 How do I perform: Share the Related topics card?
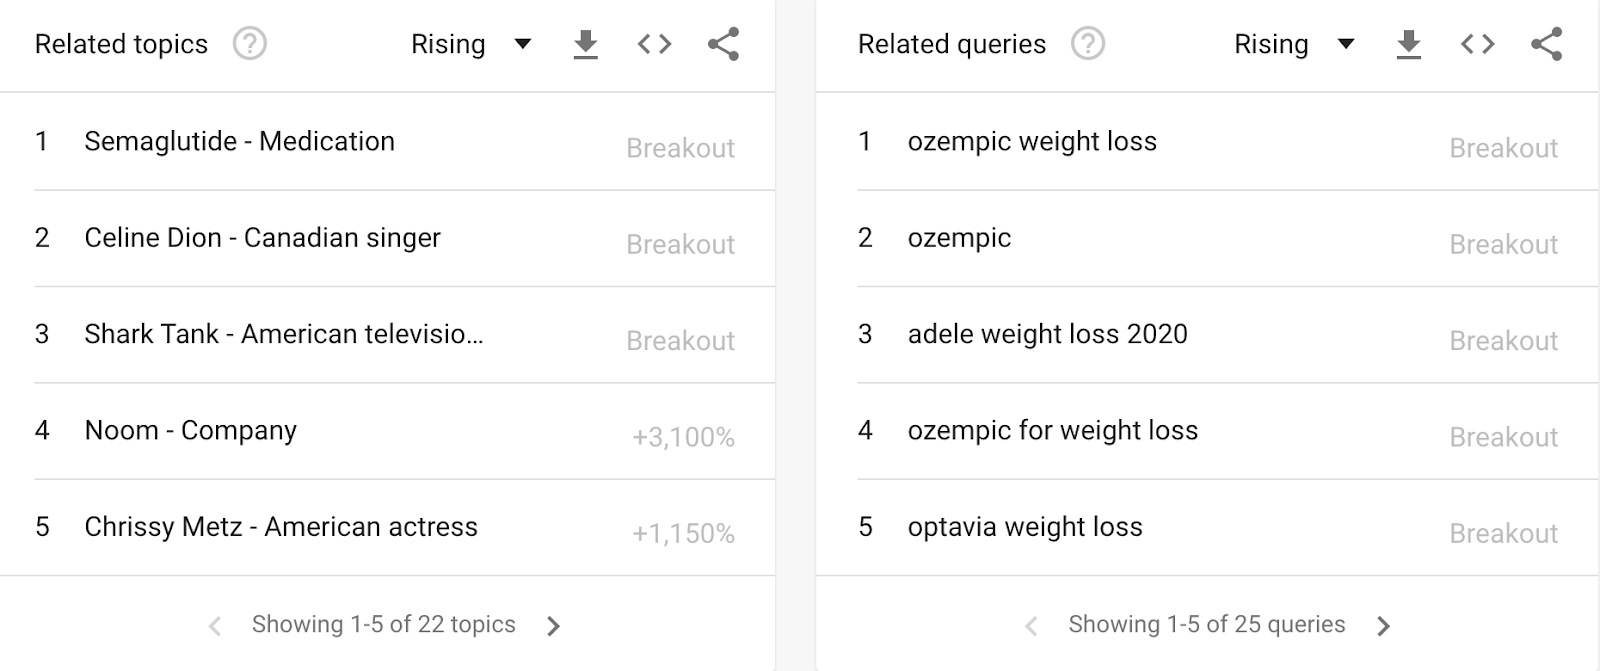pos(723,44)
